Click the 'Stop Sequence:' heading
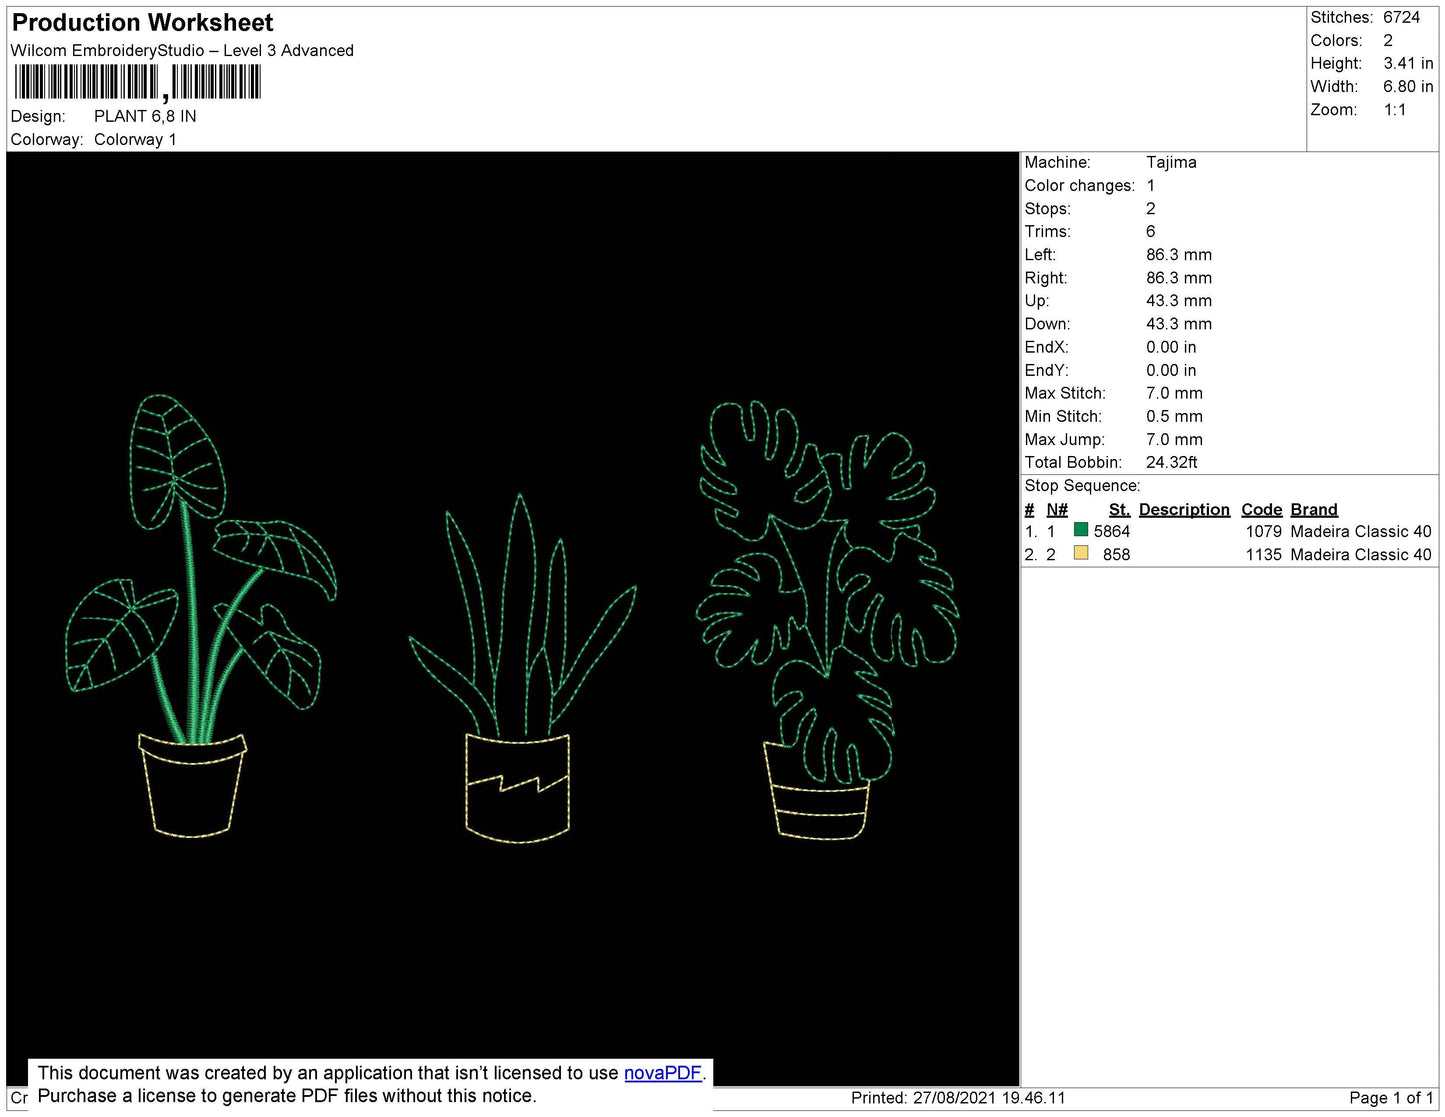Screen dimensions: 1445x1117 click(1082, 485)
